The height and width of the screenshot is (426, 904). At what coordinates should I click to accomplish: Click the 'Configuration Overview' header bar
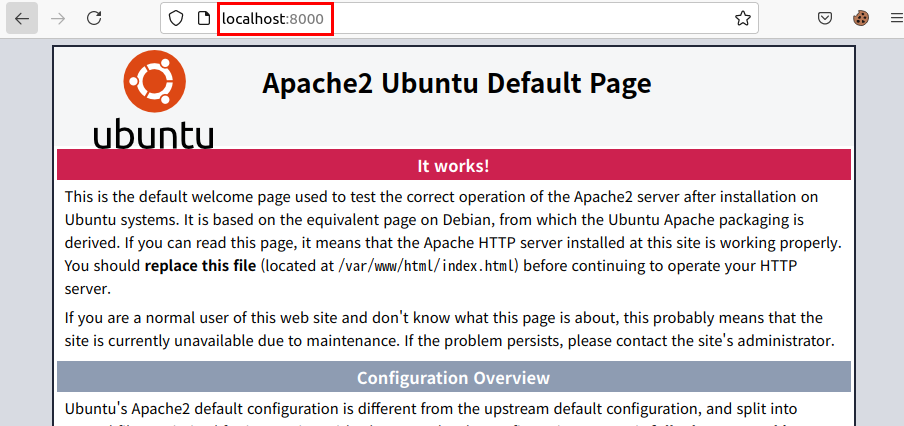[x=454, y=378]
